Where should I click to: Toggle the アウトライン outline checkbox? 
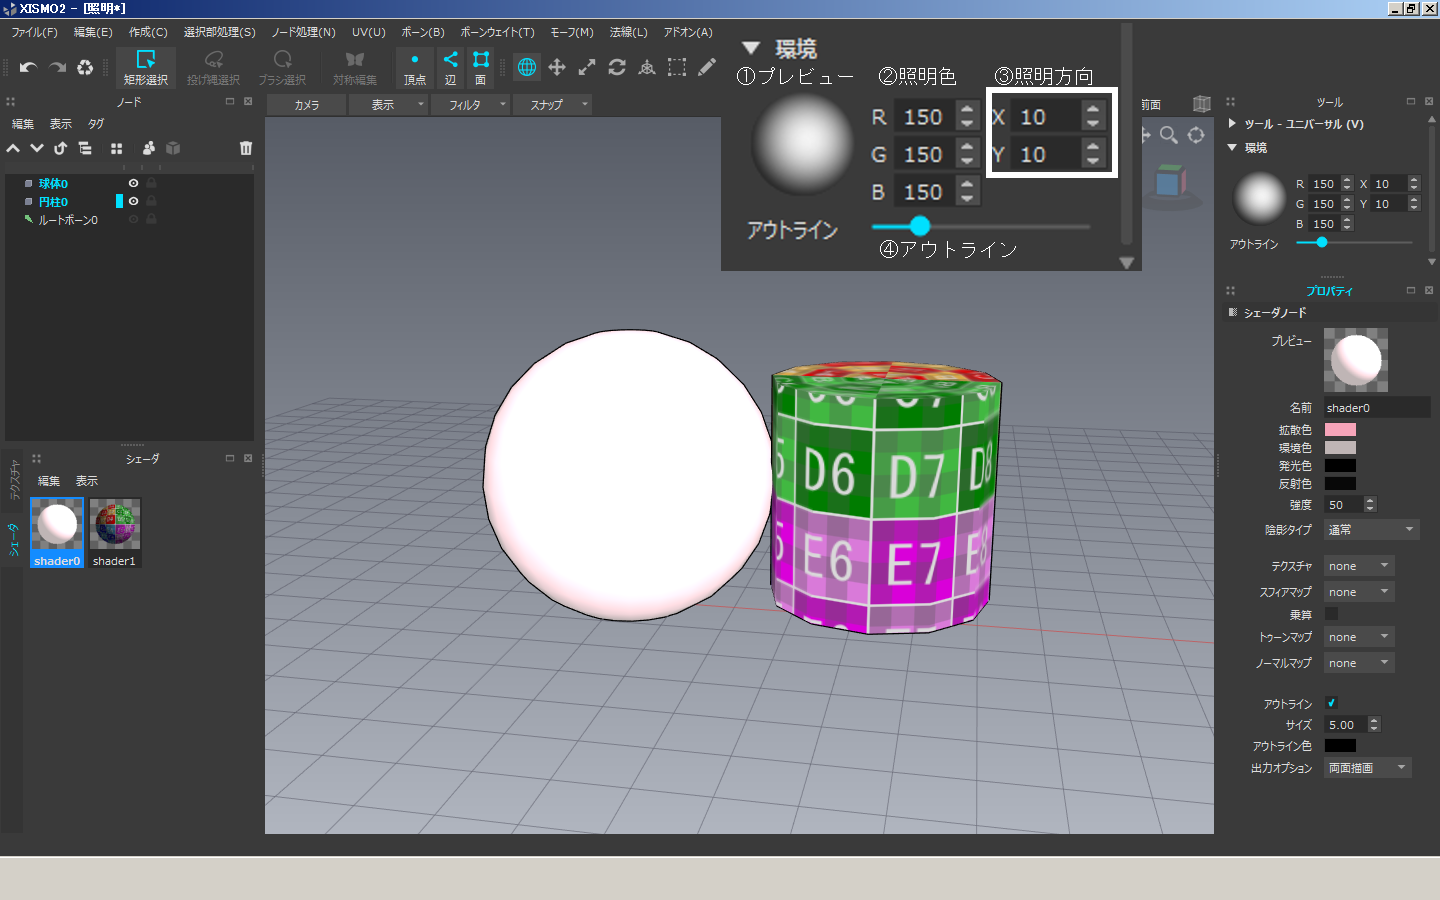click(1331, 703)
